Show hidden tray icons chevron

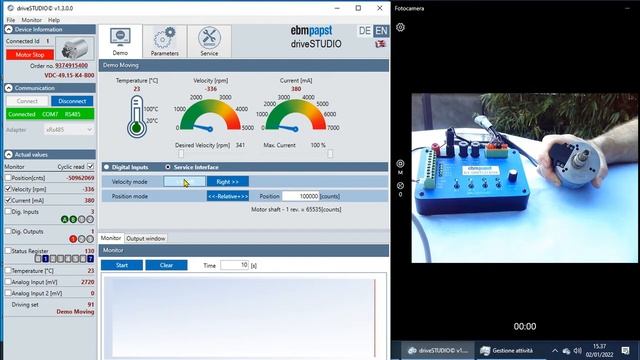point(555,351)
